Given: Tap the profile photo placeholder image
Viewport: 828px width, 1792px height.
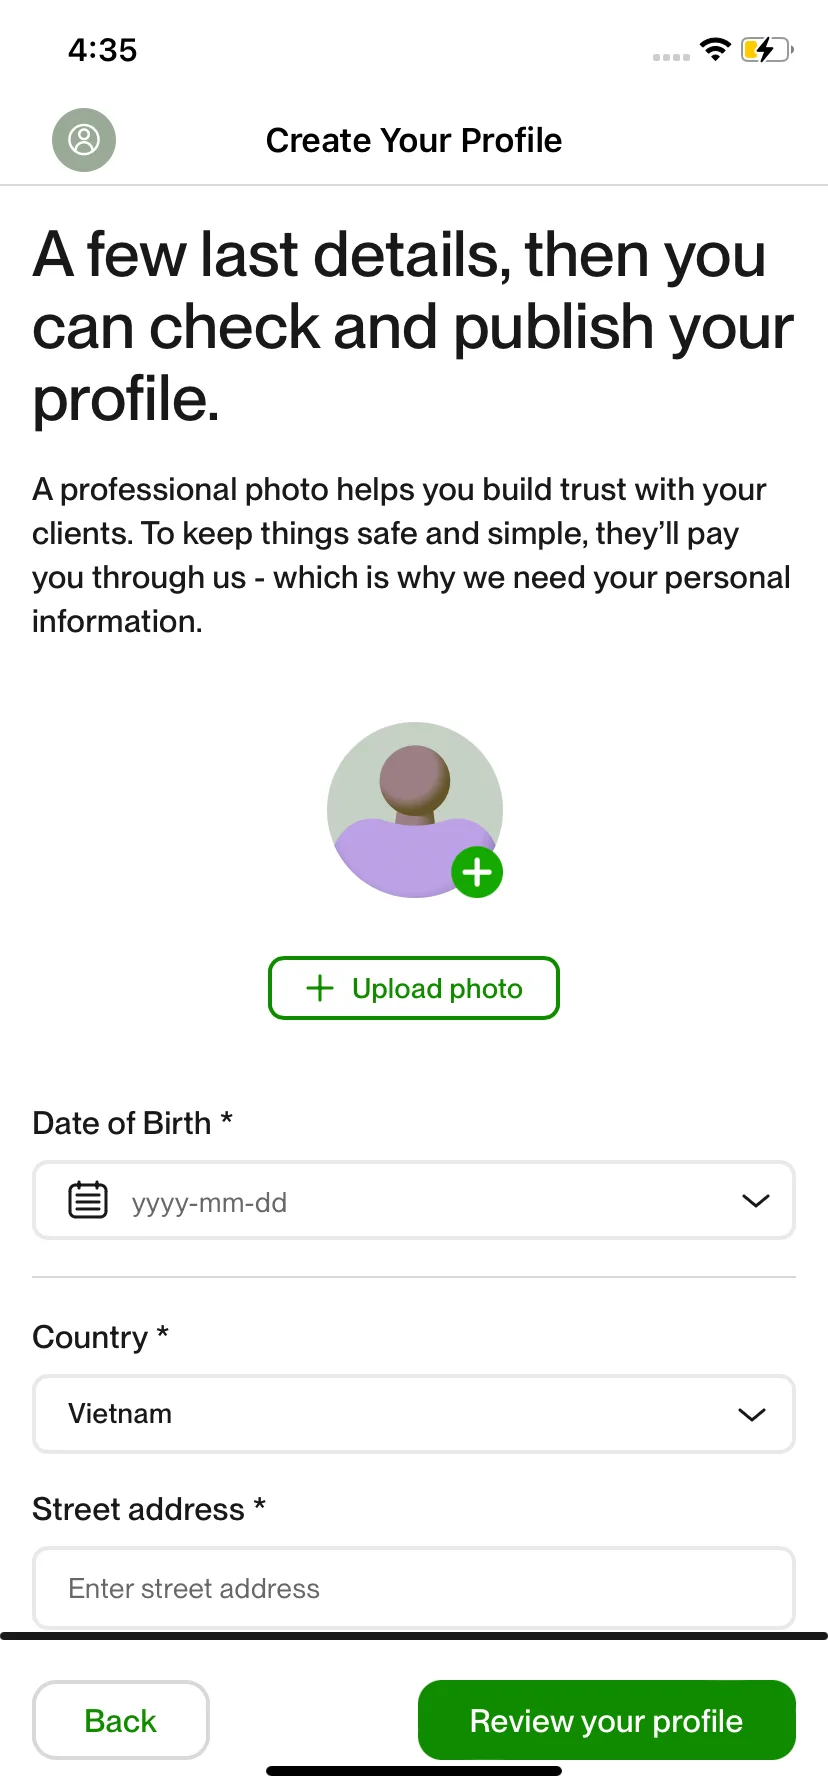Looking at the screenshot, I should click(x=414, y=810).
